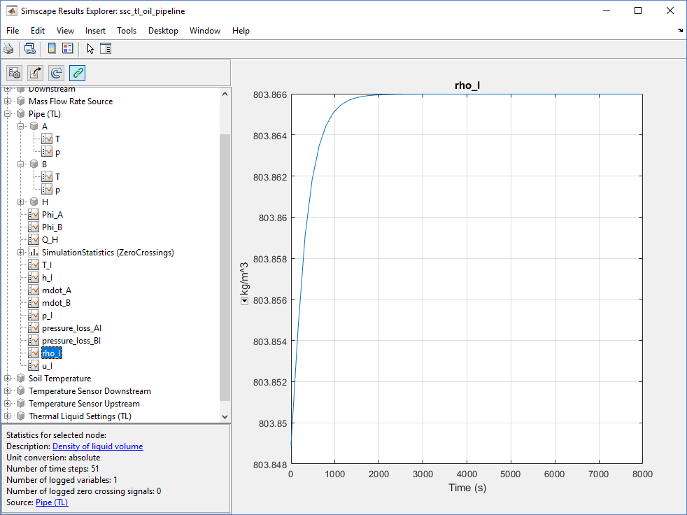The width and height of the screenshot is (687, 515).
Task: Select SimulationStatistics (ZeroCrossings) node
Action: point(108,252)
